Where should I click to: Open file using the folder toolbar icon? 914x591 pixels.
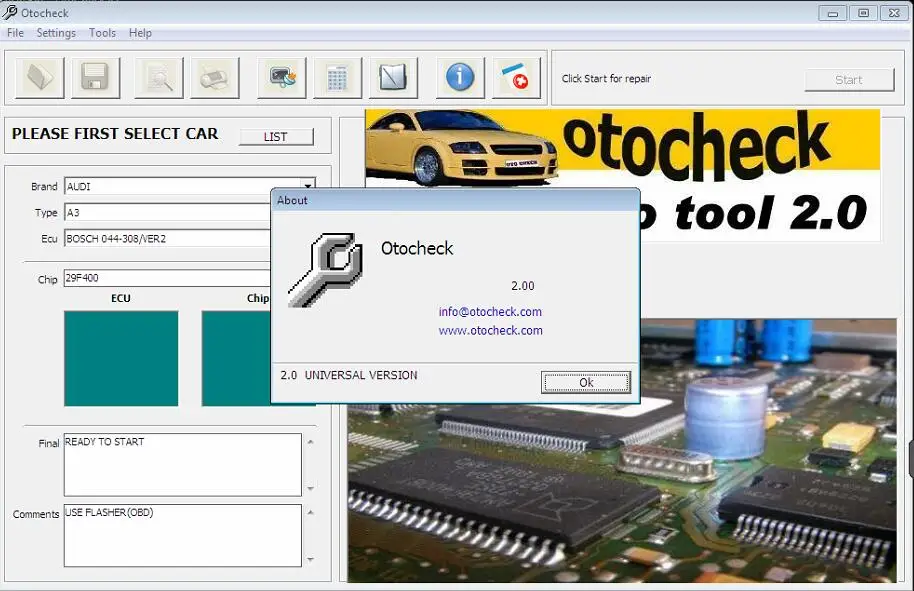[x=40, y=78]
